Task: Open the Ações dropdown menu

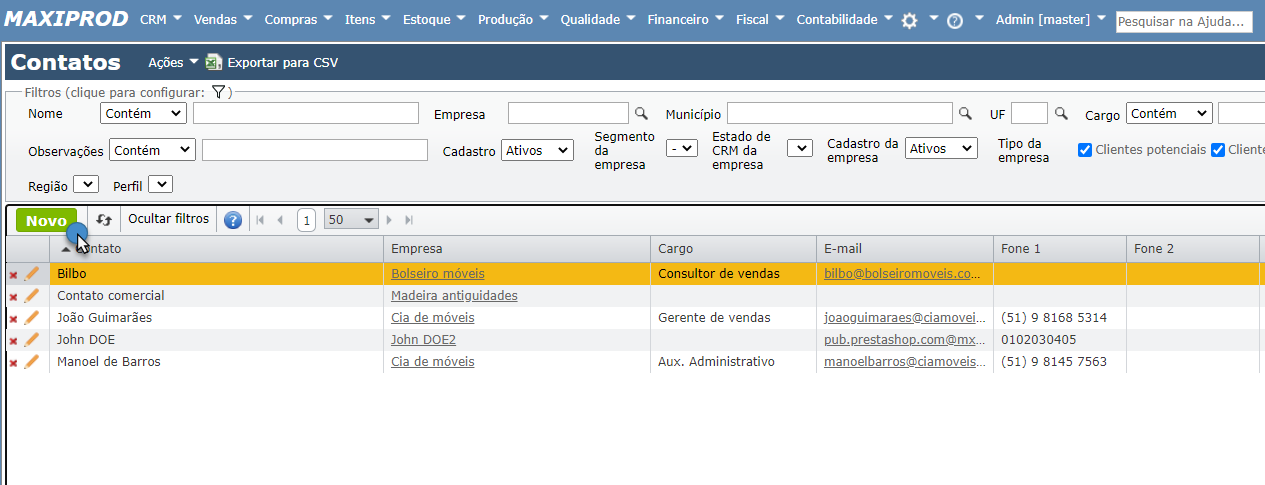Action: 174,62
